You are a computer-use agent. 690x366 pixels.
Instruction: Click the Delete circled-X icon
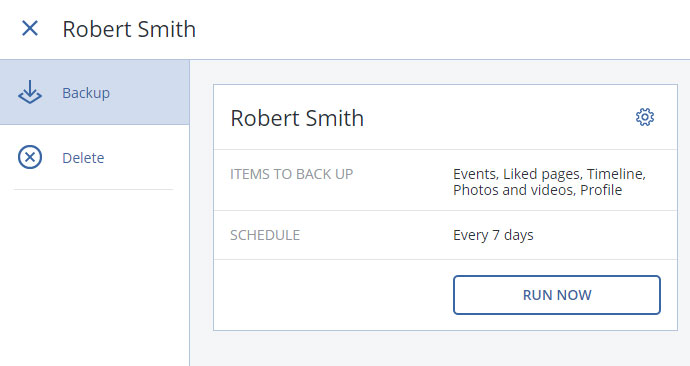click(x=30, y=157)
